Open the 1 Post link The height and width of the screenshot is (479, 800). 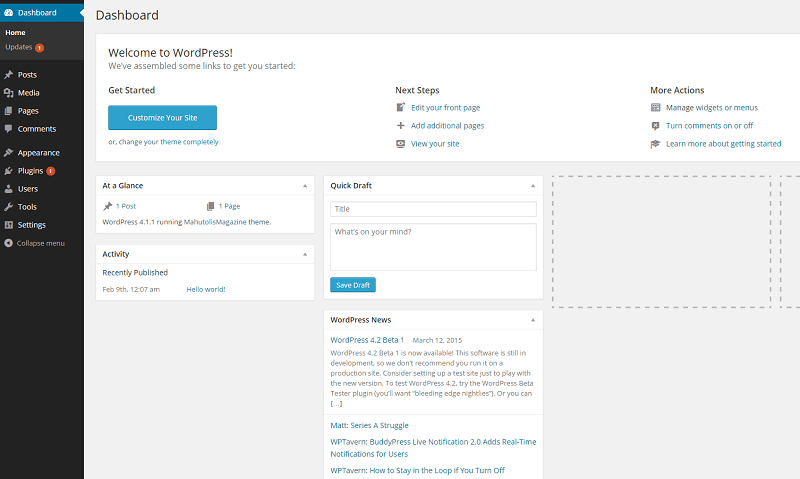(x=126, y=206)
